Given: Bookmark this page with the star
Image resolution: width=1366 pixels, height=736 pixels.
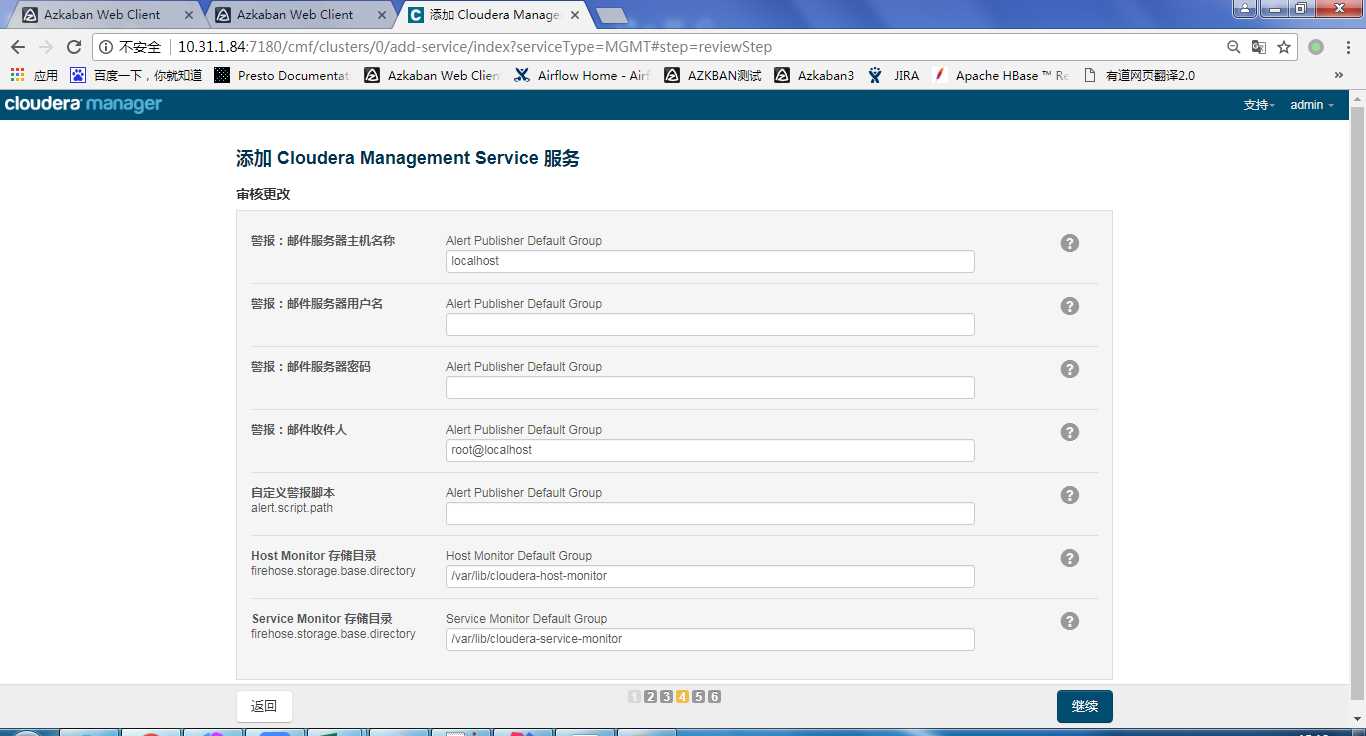Looking at the screenshot, I should tap(1284, 47).
